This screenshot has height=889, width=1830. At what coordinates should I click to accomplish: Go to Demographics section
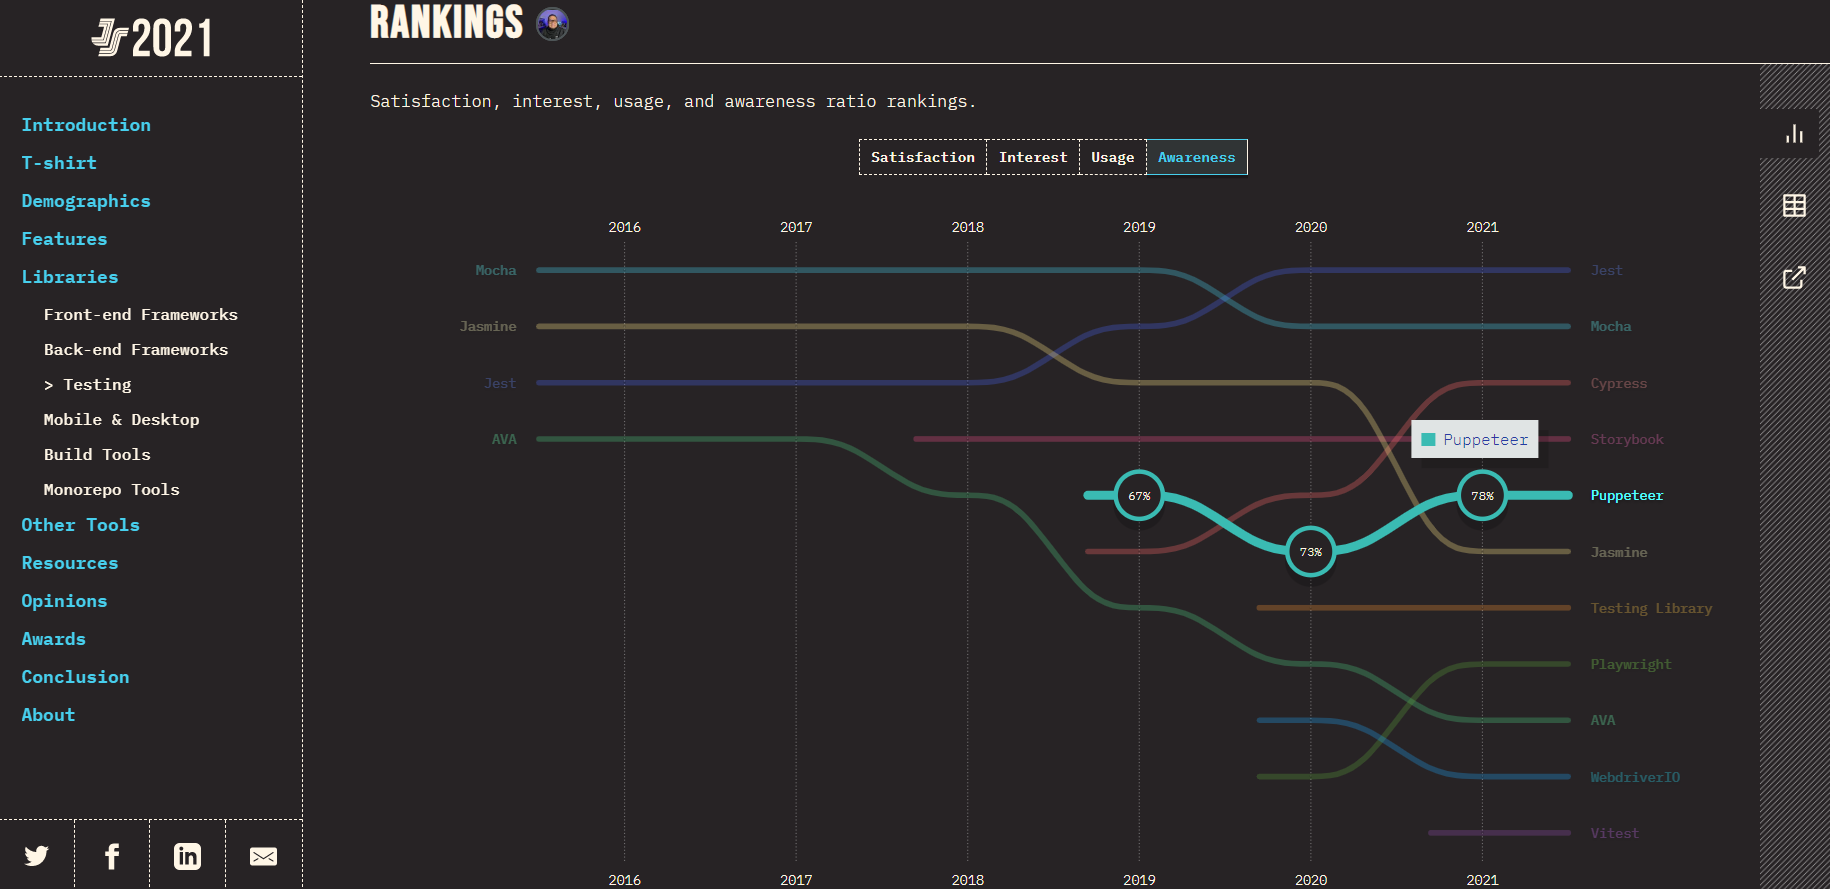coord(86,201)
